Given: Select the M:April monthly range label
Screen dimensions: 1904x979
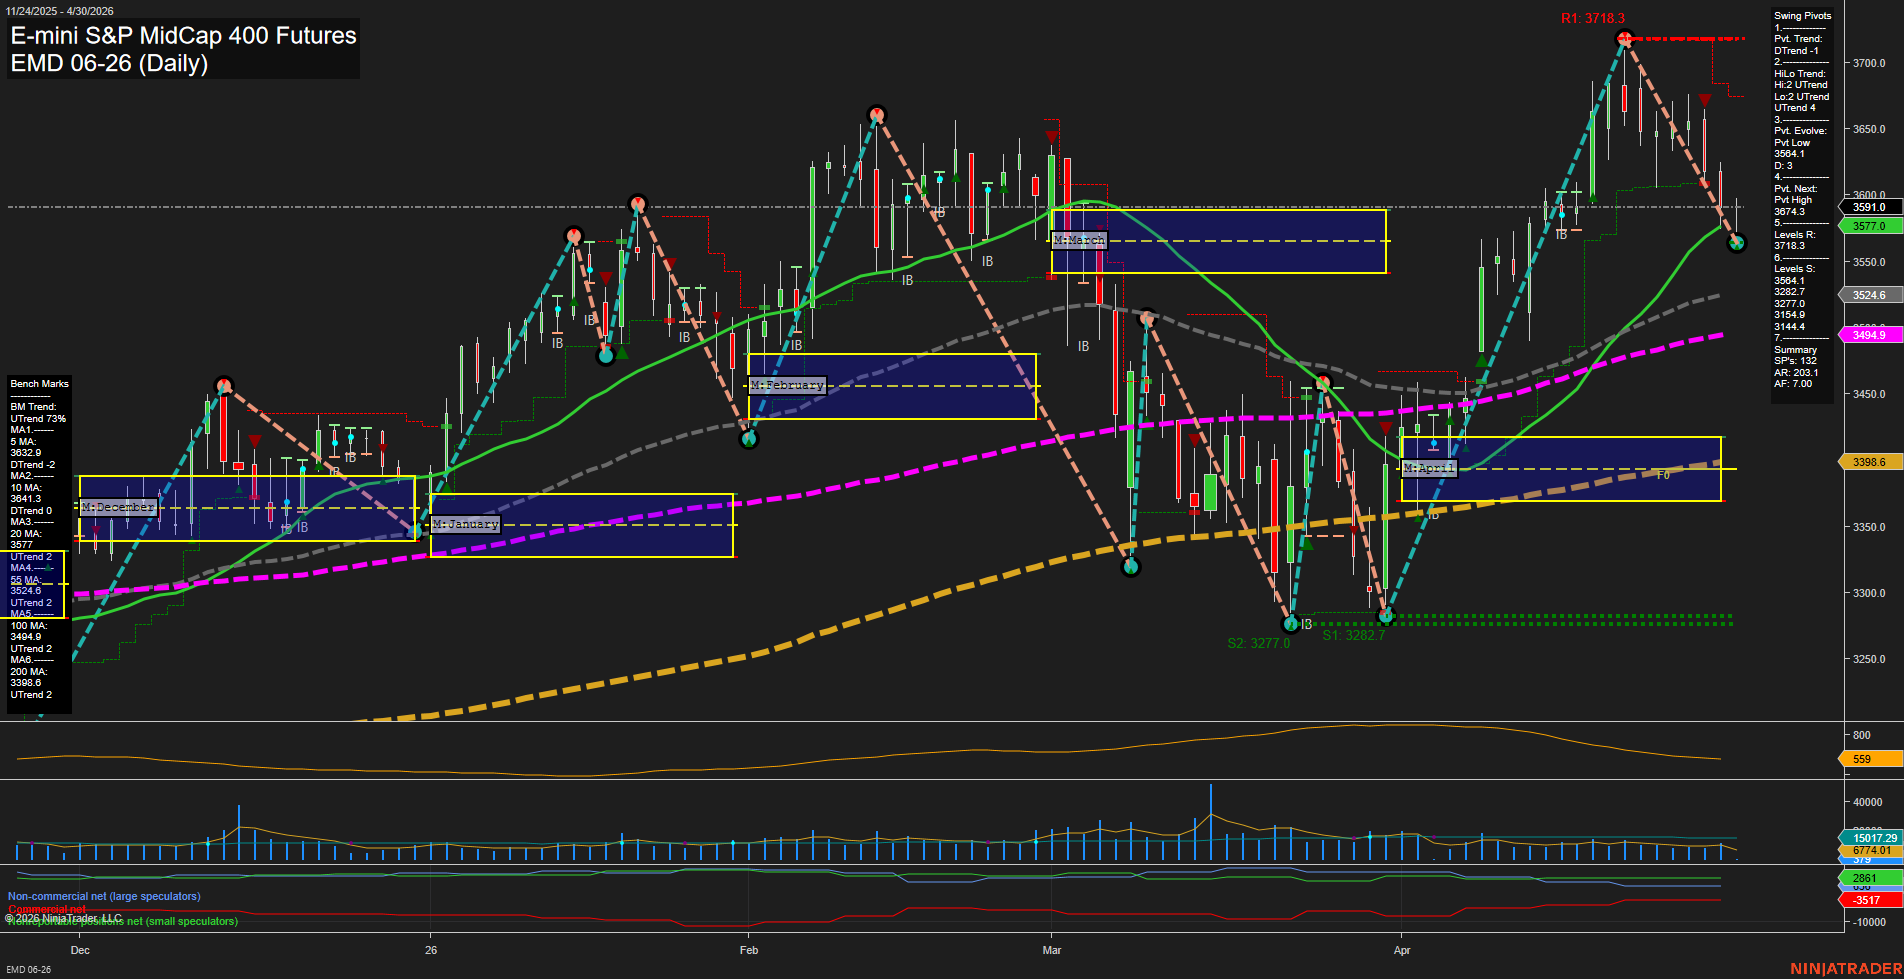Looking at the screenshot, I should [1429, 468].
